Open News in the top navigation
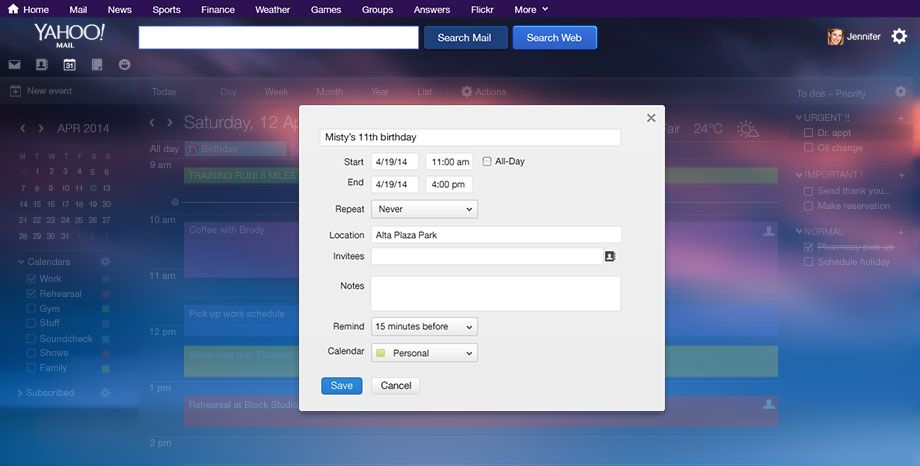This screenshot has height=466, width=920. (120, 9)
